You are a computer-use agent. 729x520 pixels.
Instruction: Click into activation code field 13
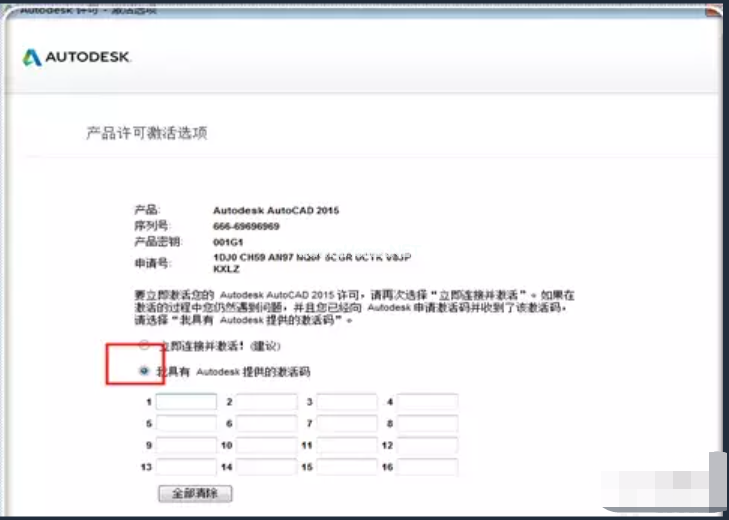pyautogui.click(x=186, y=467)
